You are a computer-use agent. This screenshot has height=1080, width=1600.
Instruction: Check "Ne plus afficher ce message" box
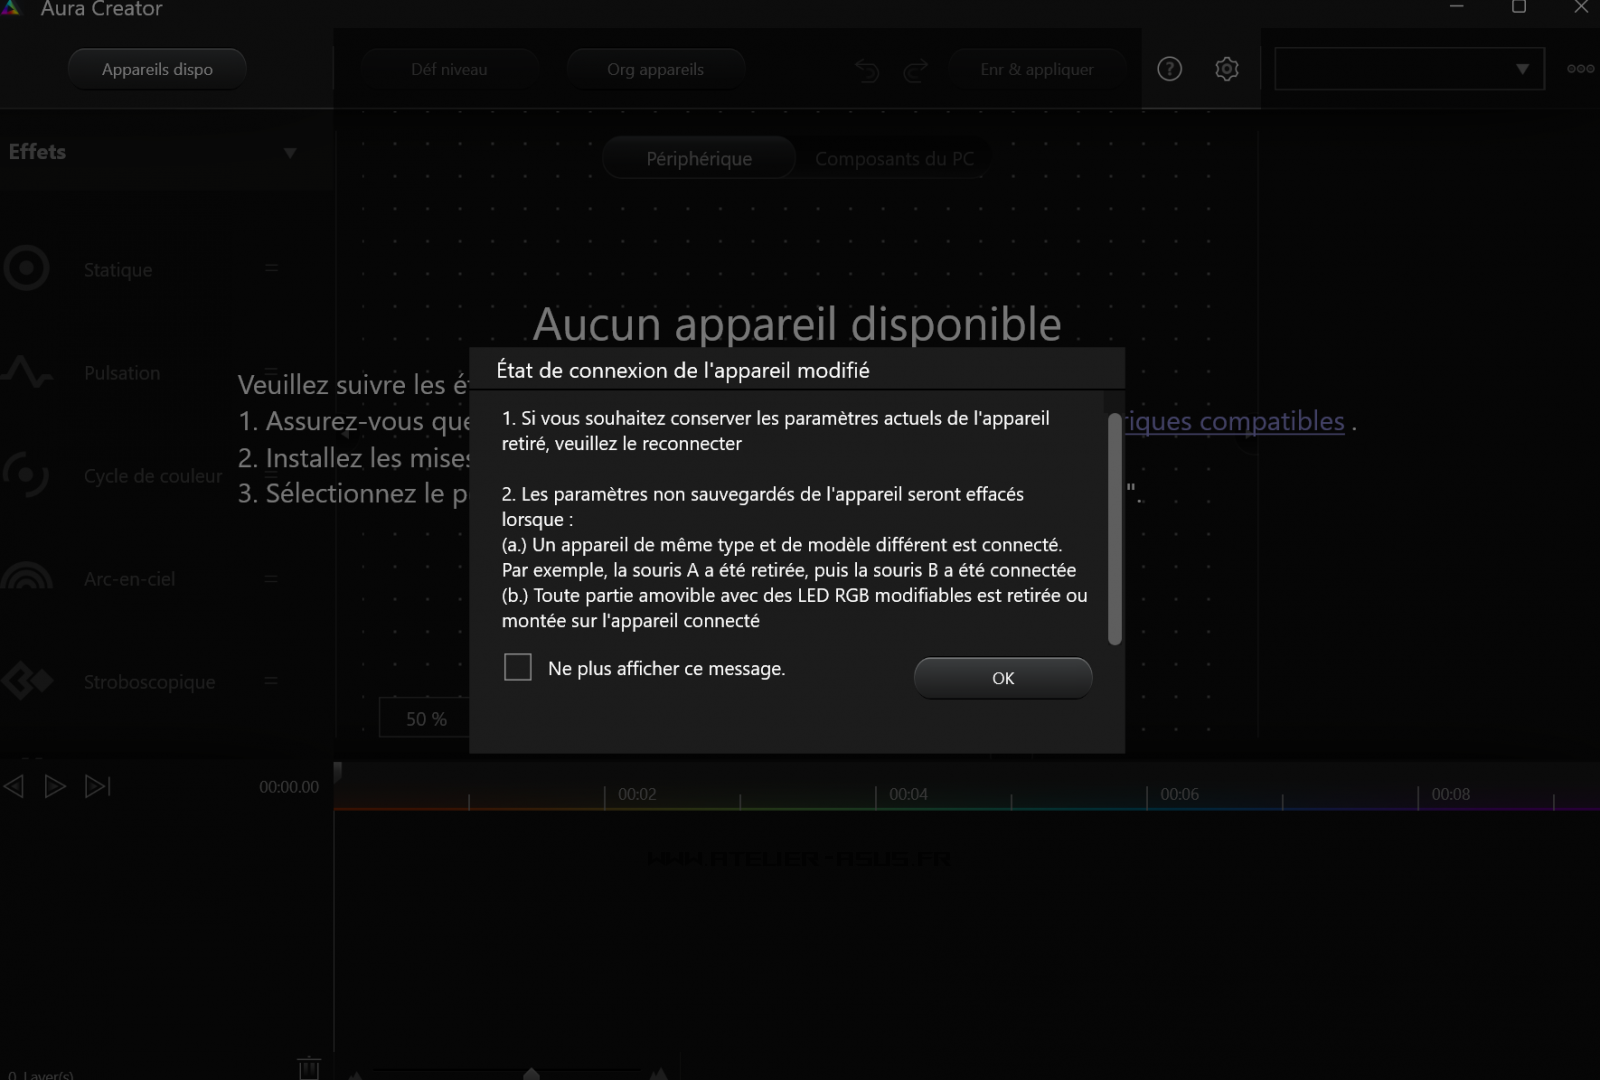518,667
